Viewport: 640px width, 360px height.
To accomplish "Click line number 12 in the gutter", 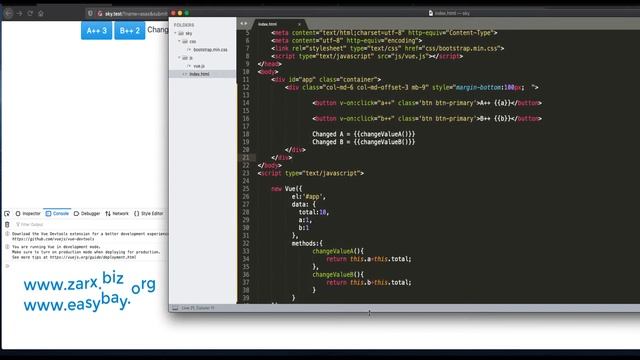I will [246, 87].
